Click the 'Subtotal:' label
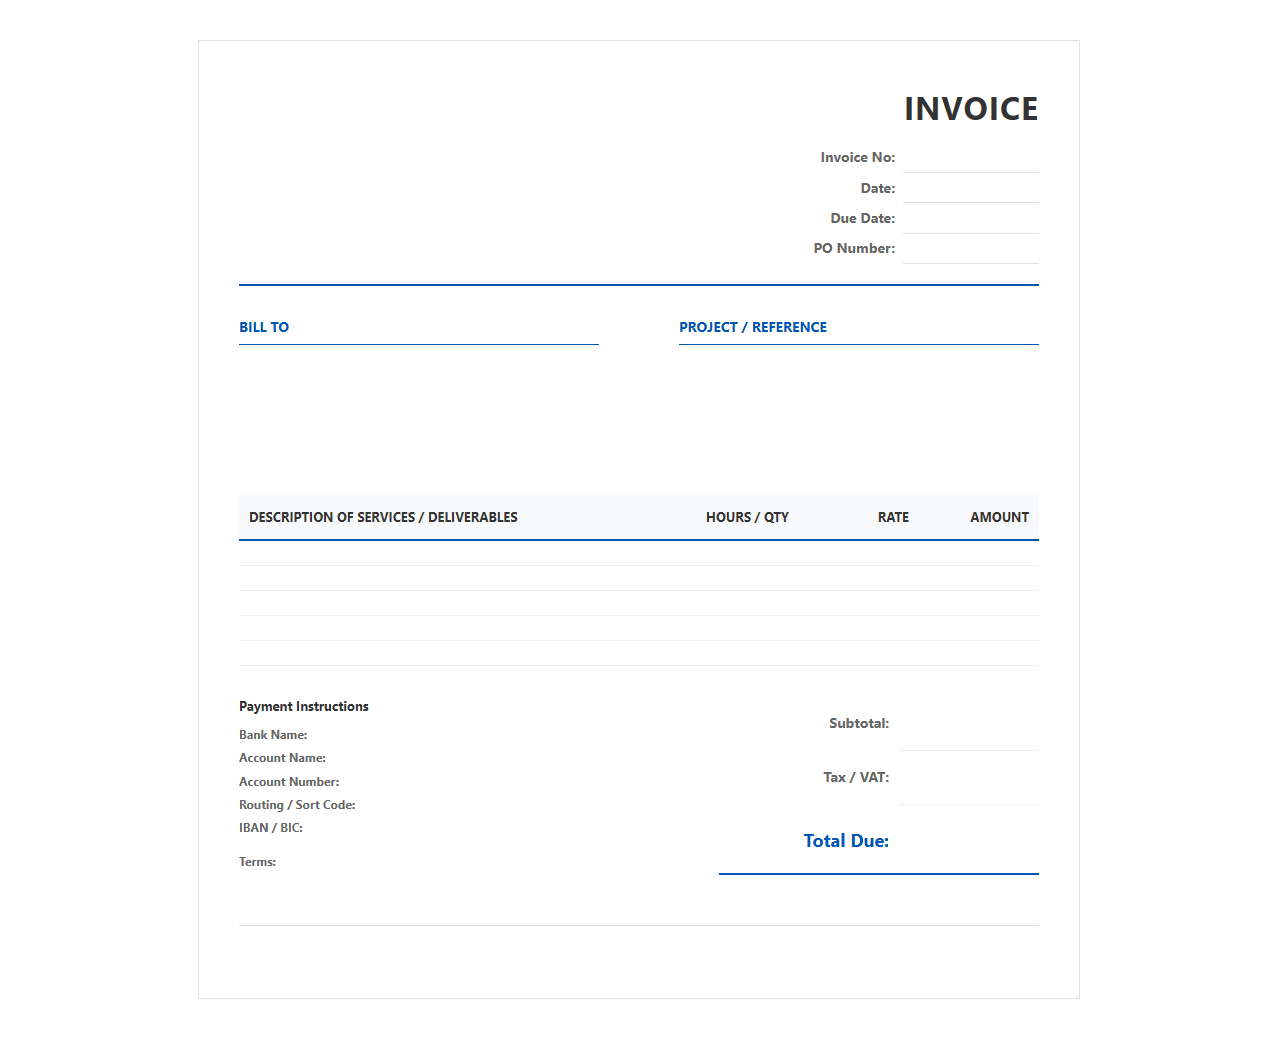This screenshot has width=1278, height=1039. tap(859, 724)
